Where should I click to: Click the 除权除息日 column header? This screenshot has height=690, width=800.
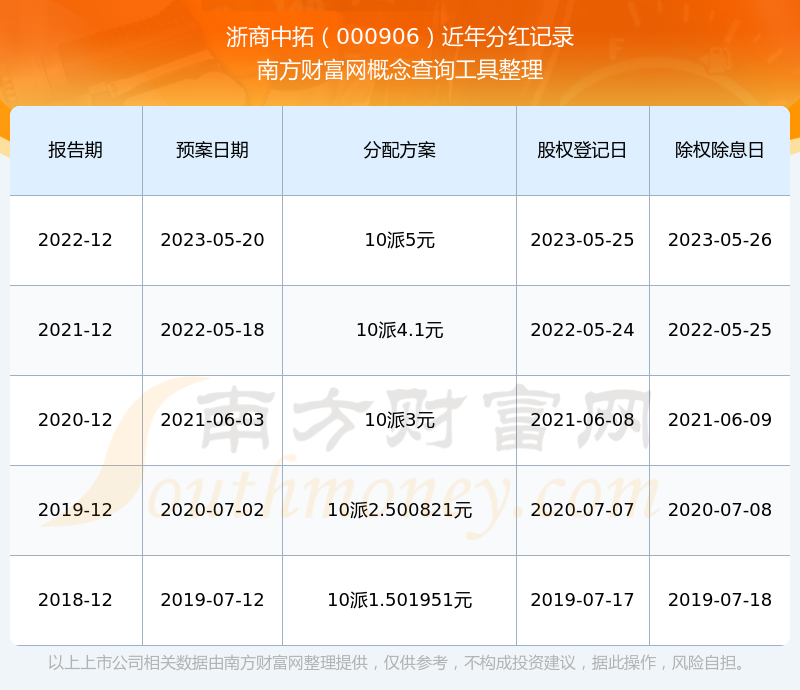point(719,150)
